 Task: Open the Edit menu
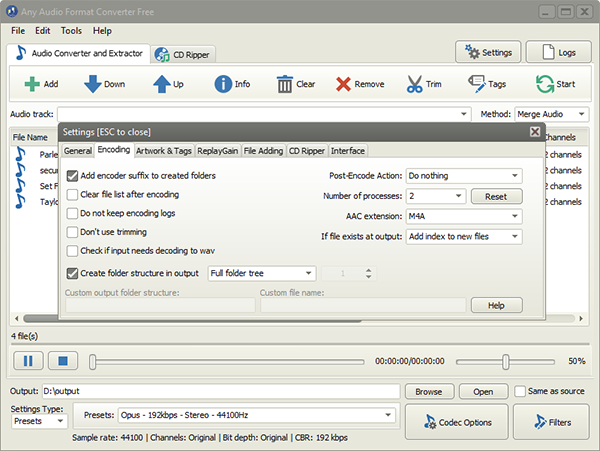click(x=42, y=31)
